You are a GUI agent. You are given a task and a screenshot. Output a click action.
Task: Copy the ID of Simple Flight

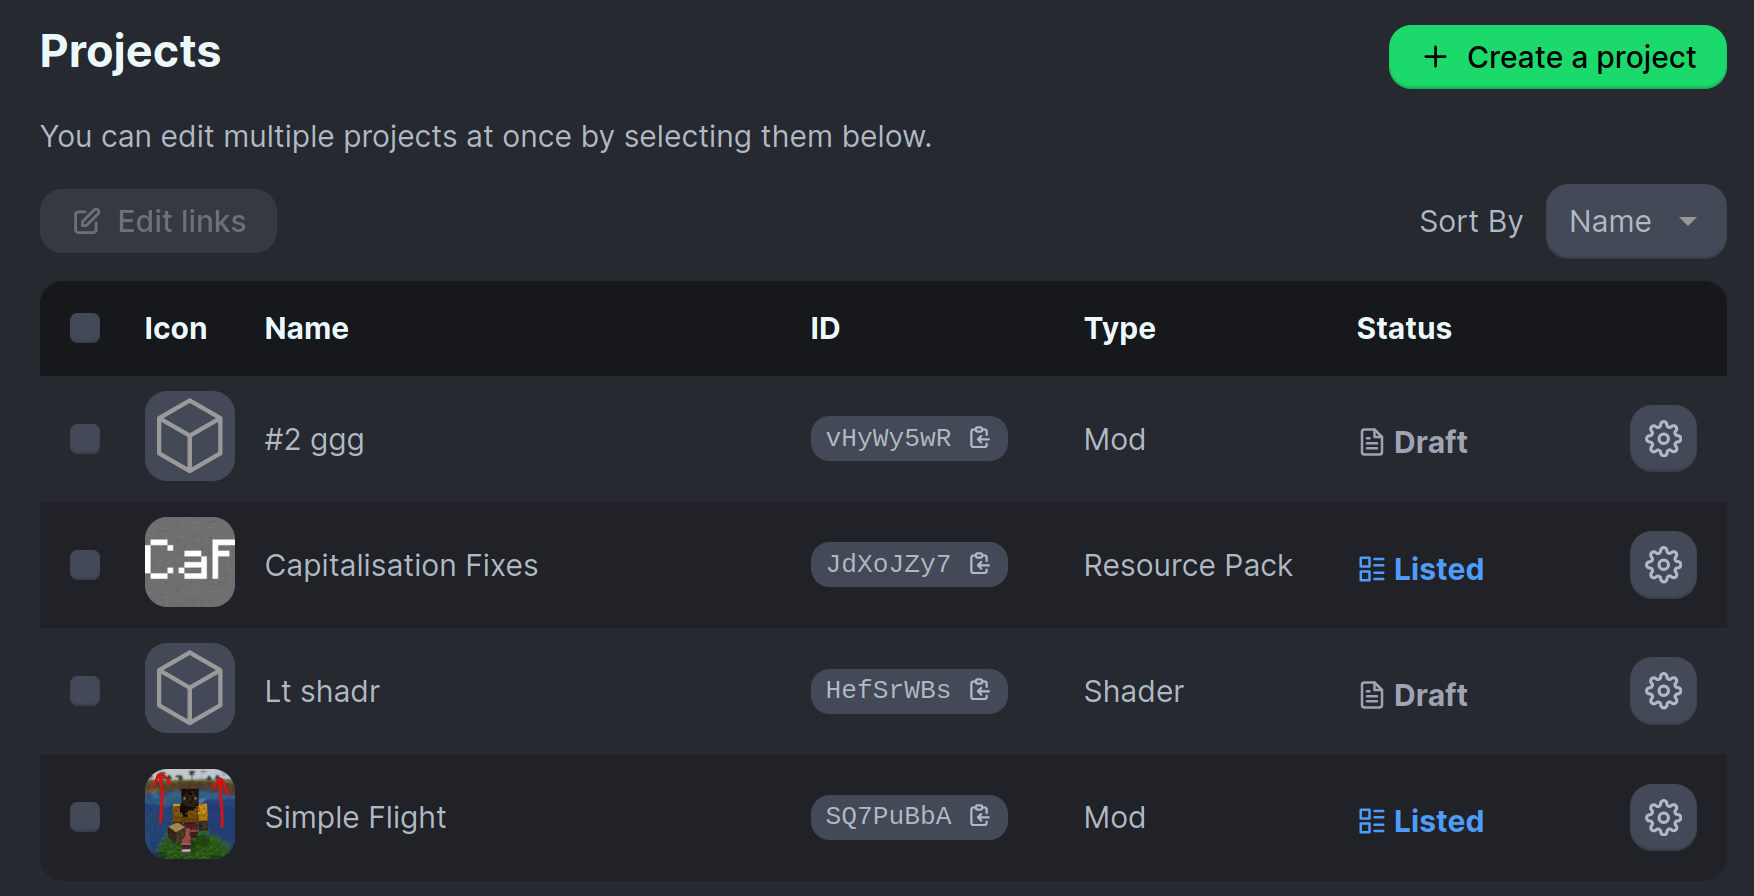point(979,816)
